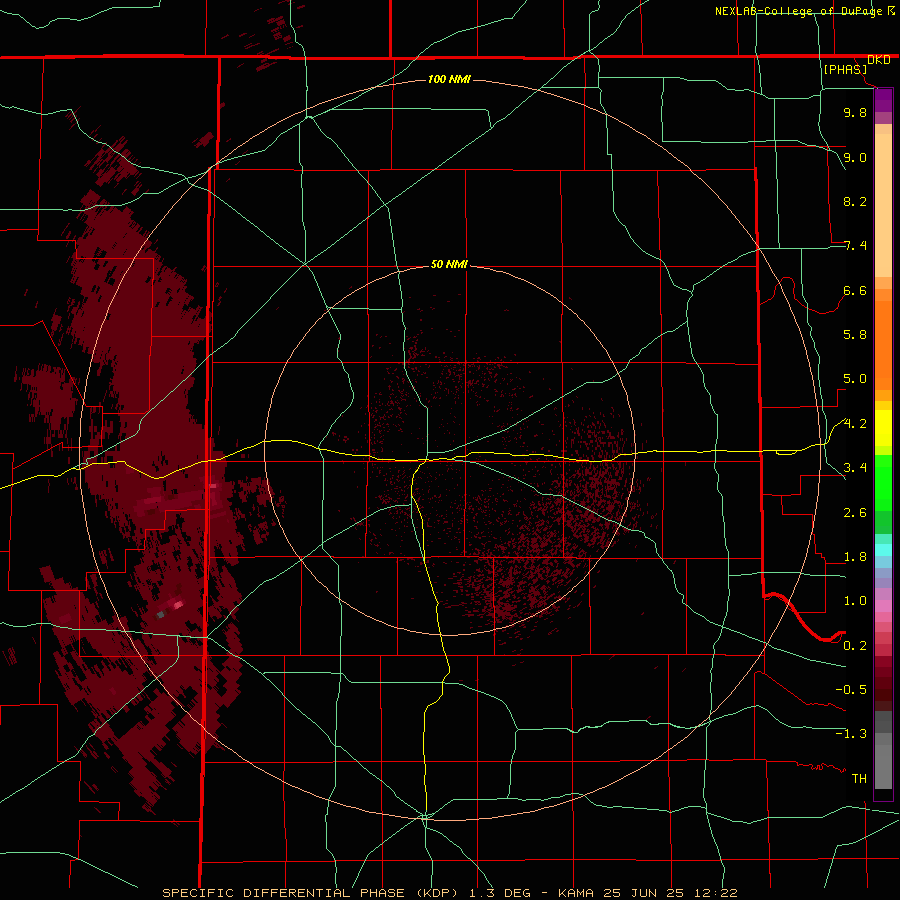
Task: Click the -1.3 legend value
Action: pos(851,734)
